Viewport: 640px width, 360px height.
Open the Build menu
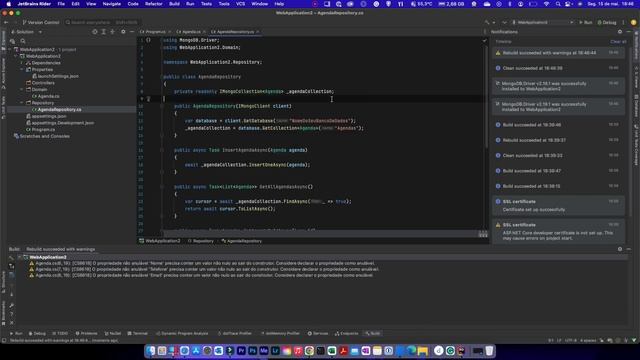[174, 4]
